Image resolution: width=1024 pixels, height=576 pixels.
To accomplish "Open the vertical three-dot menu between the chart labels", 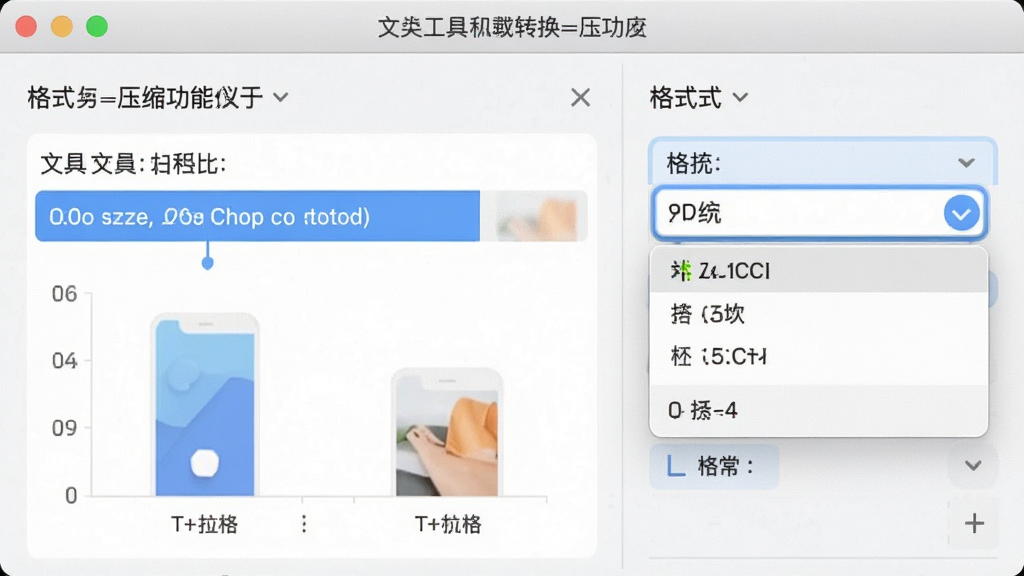I will click(304, 524).
